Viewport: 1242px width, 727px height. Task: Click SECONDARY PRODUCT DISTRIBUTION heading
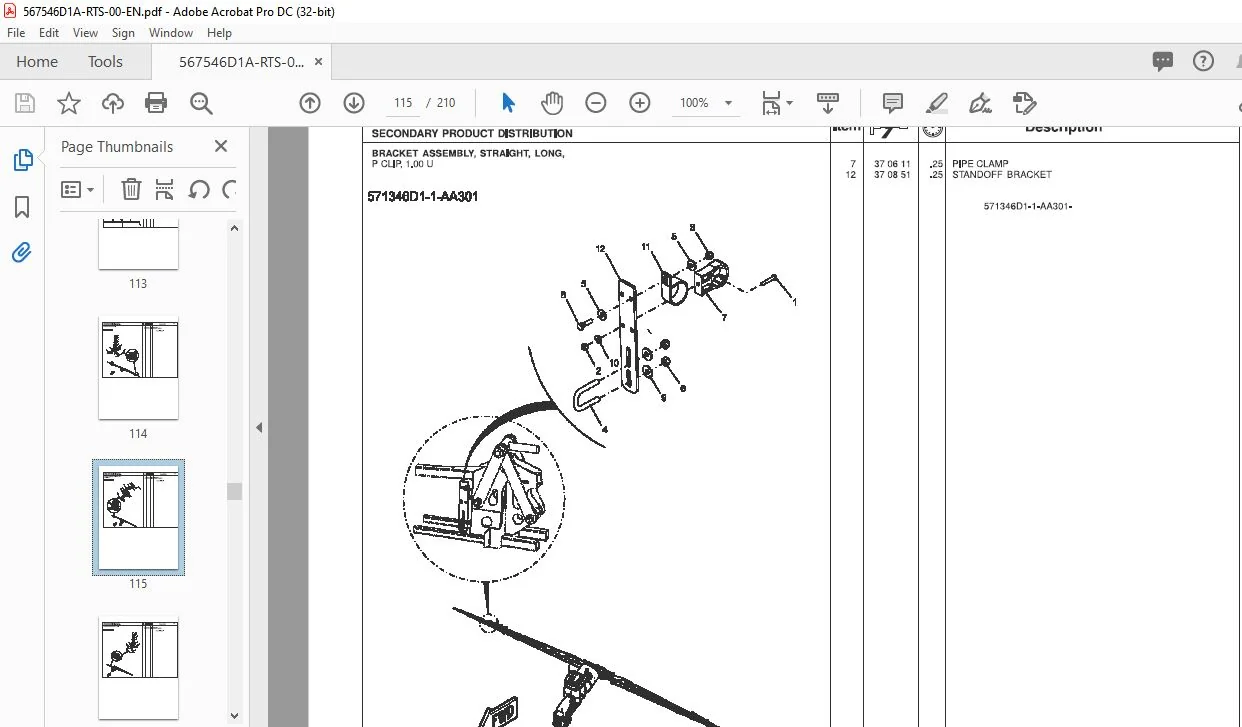472,133
